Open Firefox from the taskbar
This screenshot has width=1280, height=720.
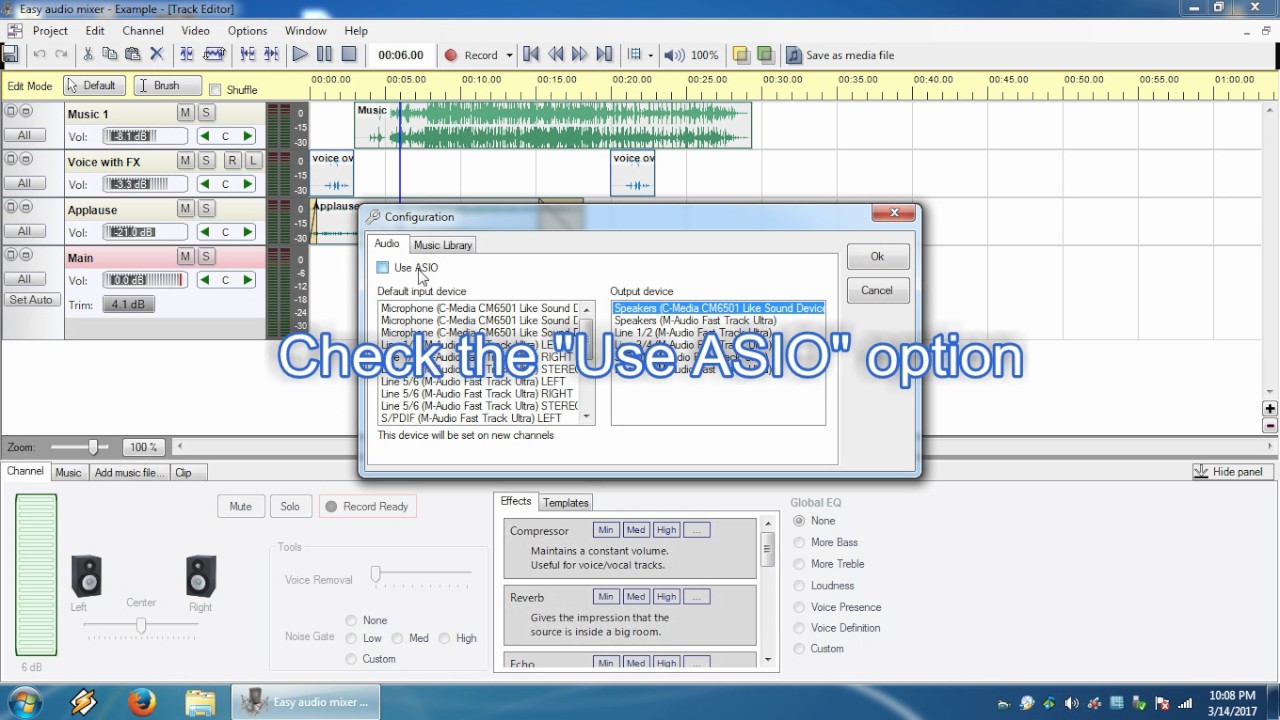(142, 702)
